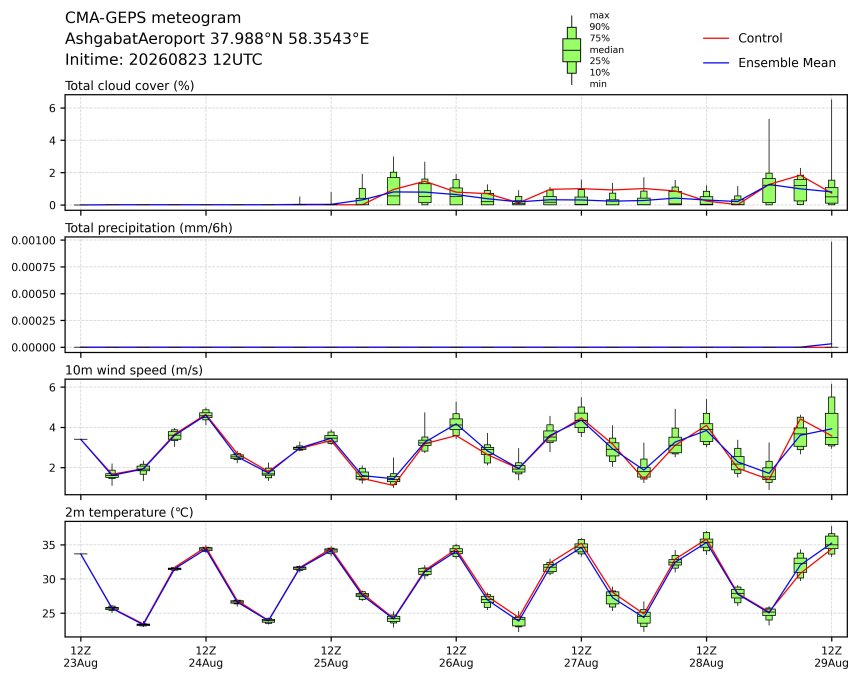
Task: Click the '10m wind speed (m/s)' panel title
Action: 134,370
